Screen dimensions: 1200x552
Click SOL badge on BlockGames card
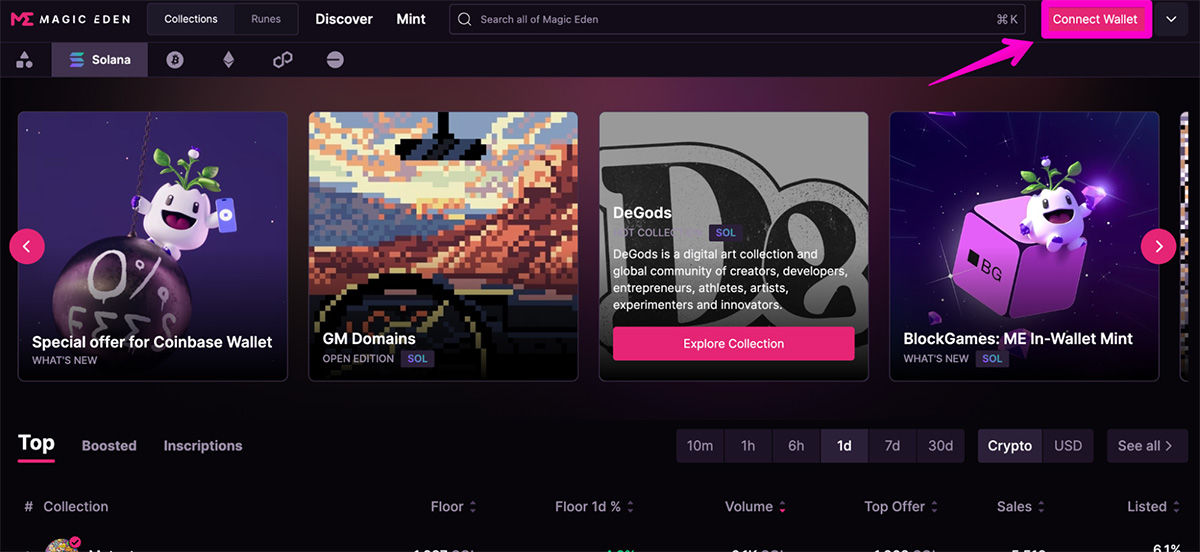[992, 359]
